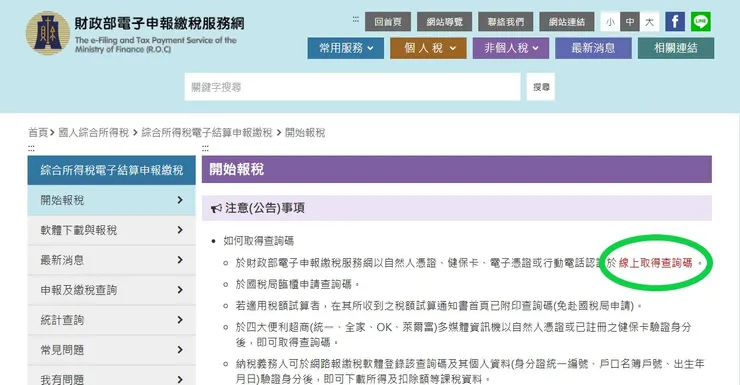Click the keyword search input field

(353, 87)
